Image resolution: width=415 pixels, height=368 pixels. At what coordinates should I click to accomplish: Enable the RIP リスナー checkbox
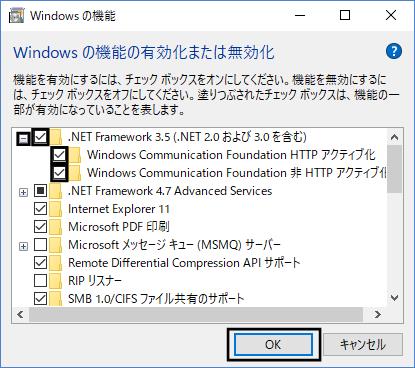click(41, 281)
